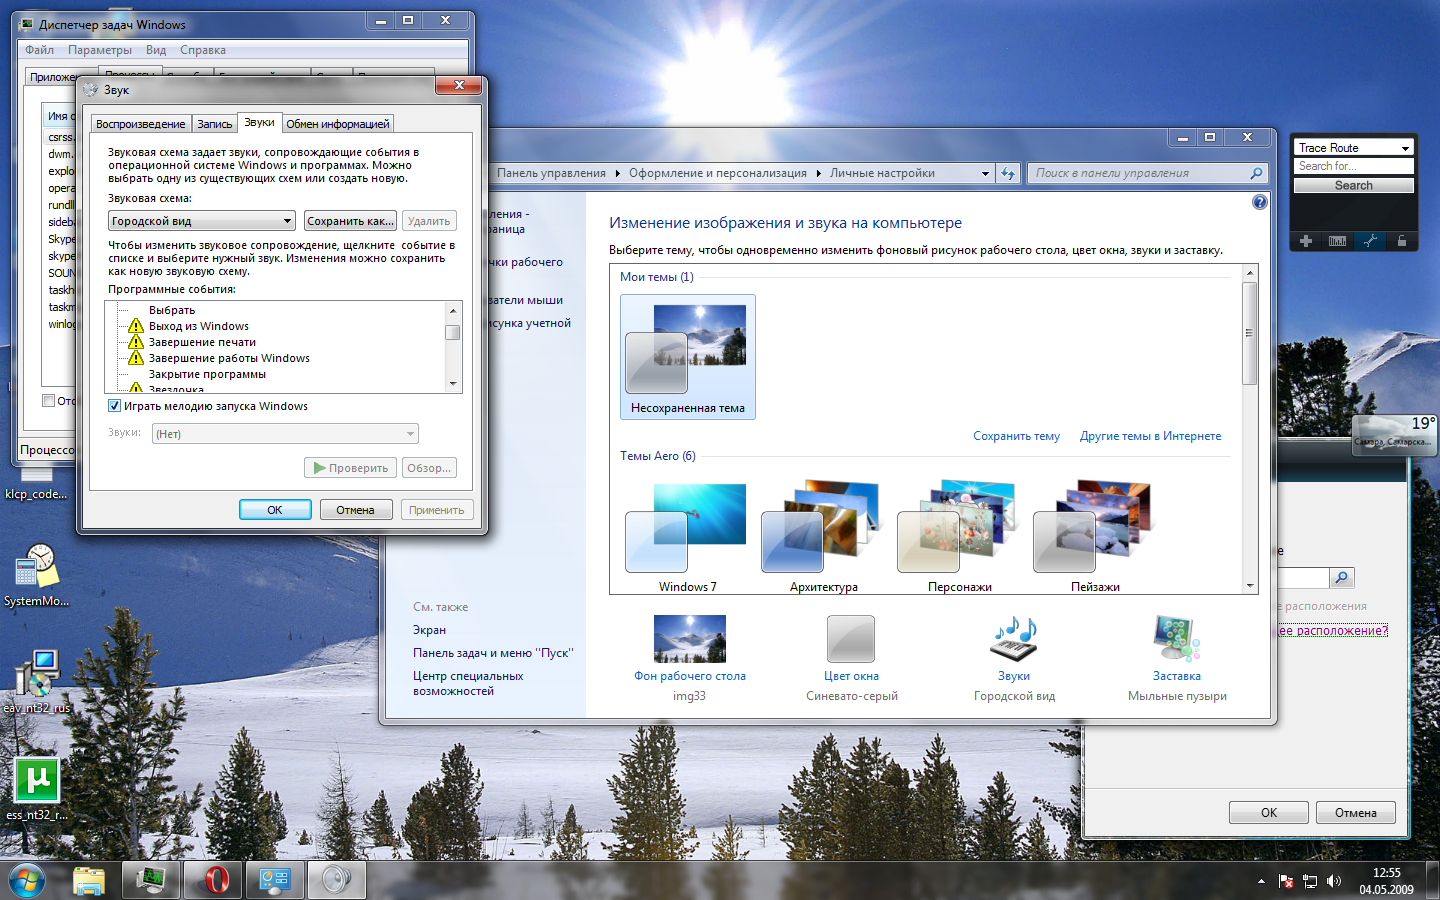Click 'Сохранить как...' button
This screenshot has height=900, width=1440.
[350, 221]
